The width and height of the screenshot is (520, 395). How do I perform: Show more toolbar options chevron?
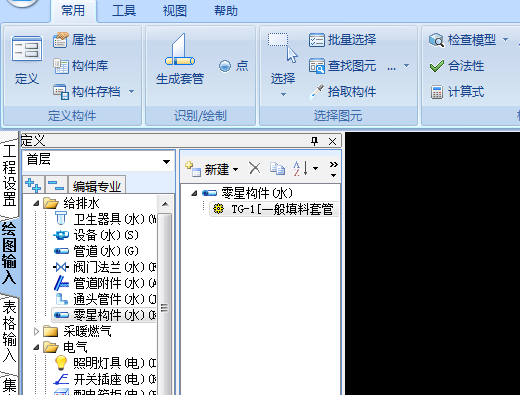pyautogui.click(x=334, y=169)
